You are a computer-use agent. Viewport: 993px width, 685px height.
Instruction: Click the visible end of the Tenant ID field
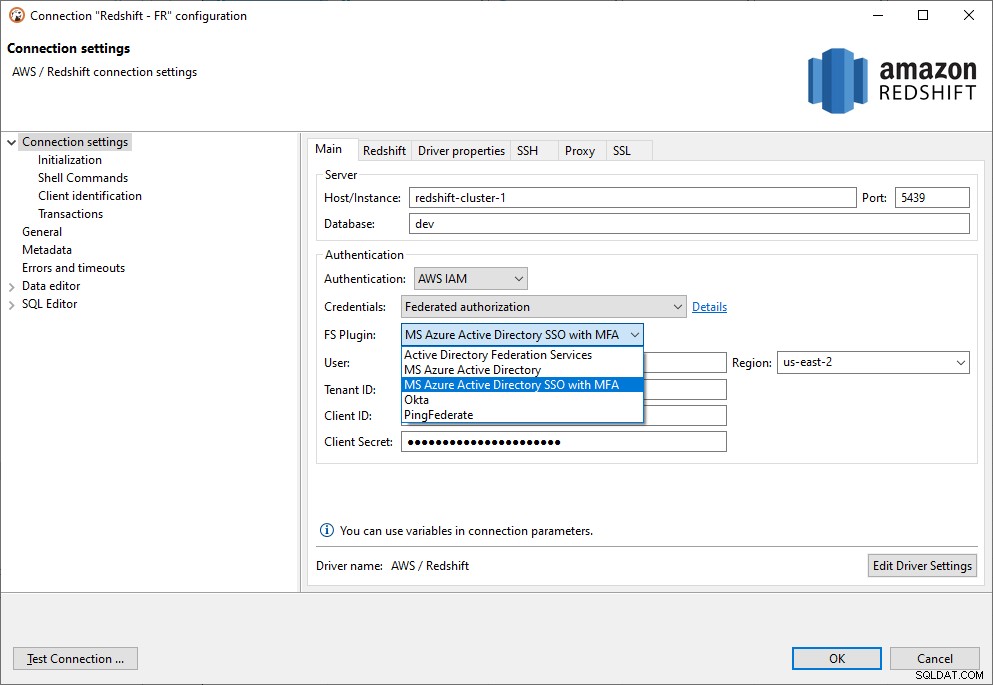[x=685, y=389]
